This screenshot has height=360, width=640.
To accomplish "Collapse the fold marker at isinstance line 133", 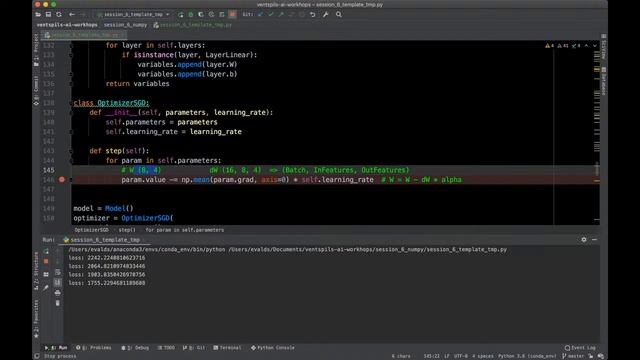I will (x=71, y=55).
